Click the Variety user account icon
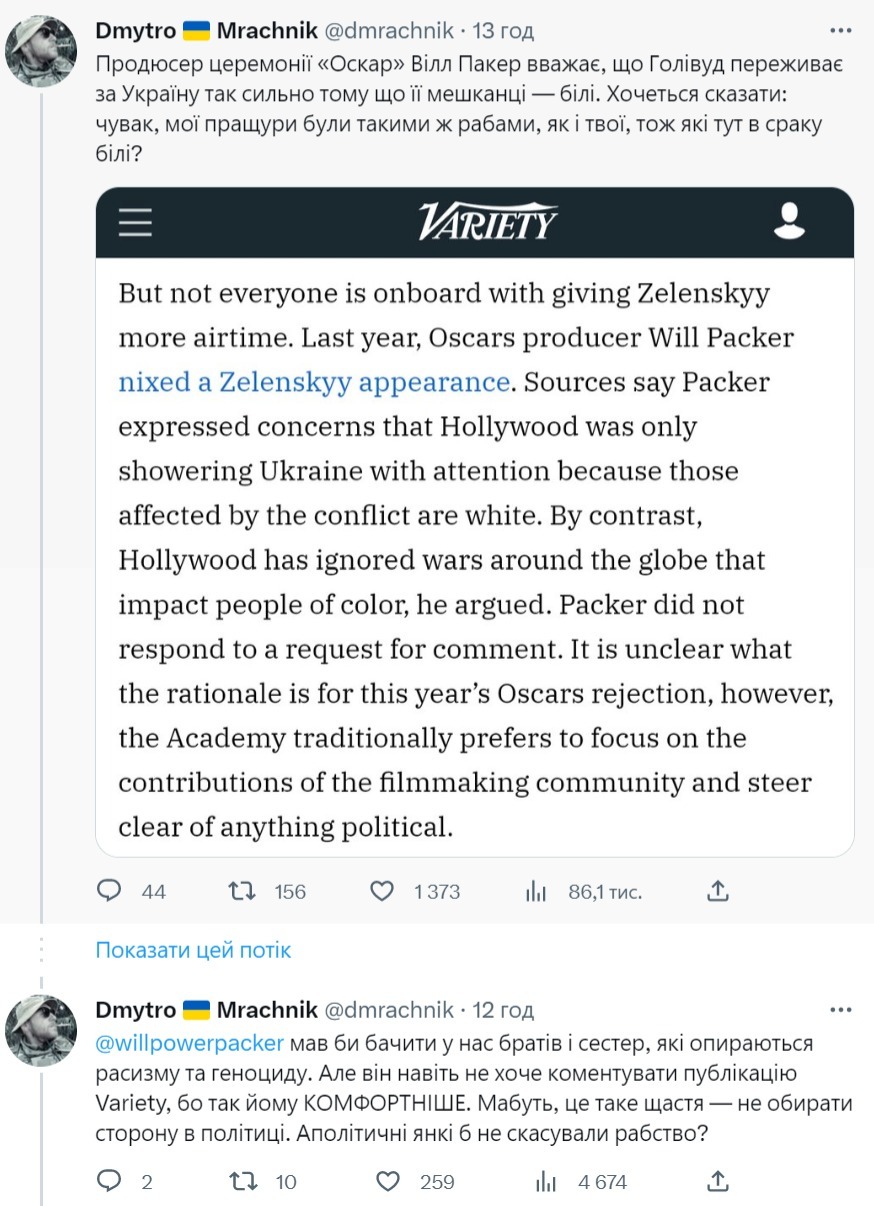Image resolution: width=874 pixels, height=1206 pixels. point(789,221)
